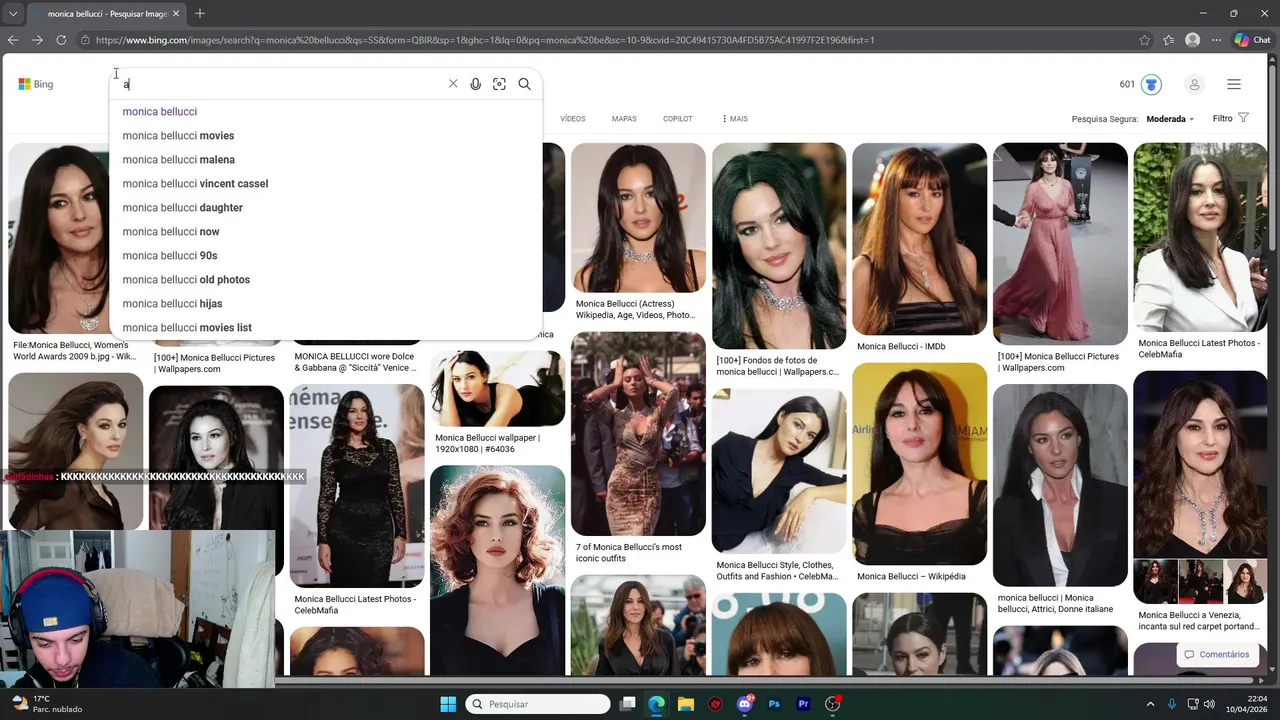Switch to the MAPAS tab
This screenshot has height=720, width=1280.
click(624, 119)
